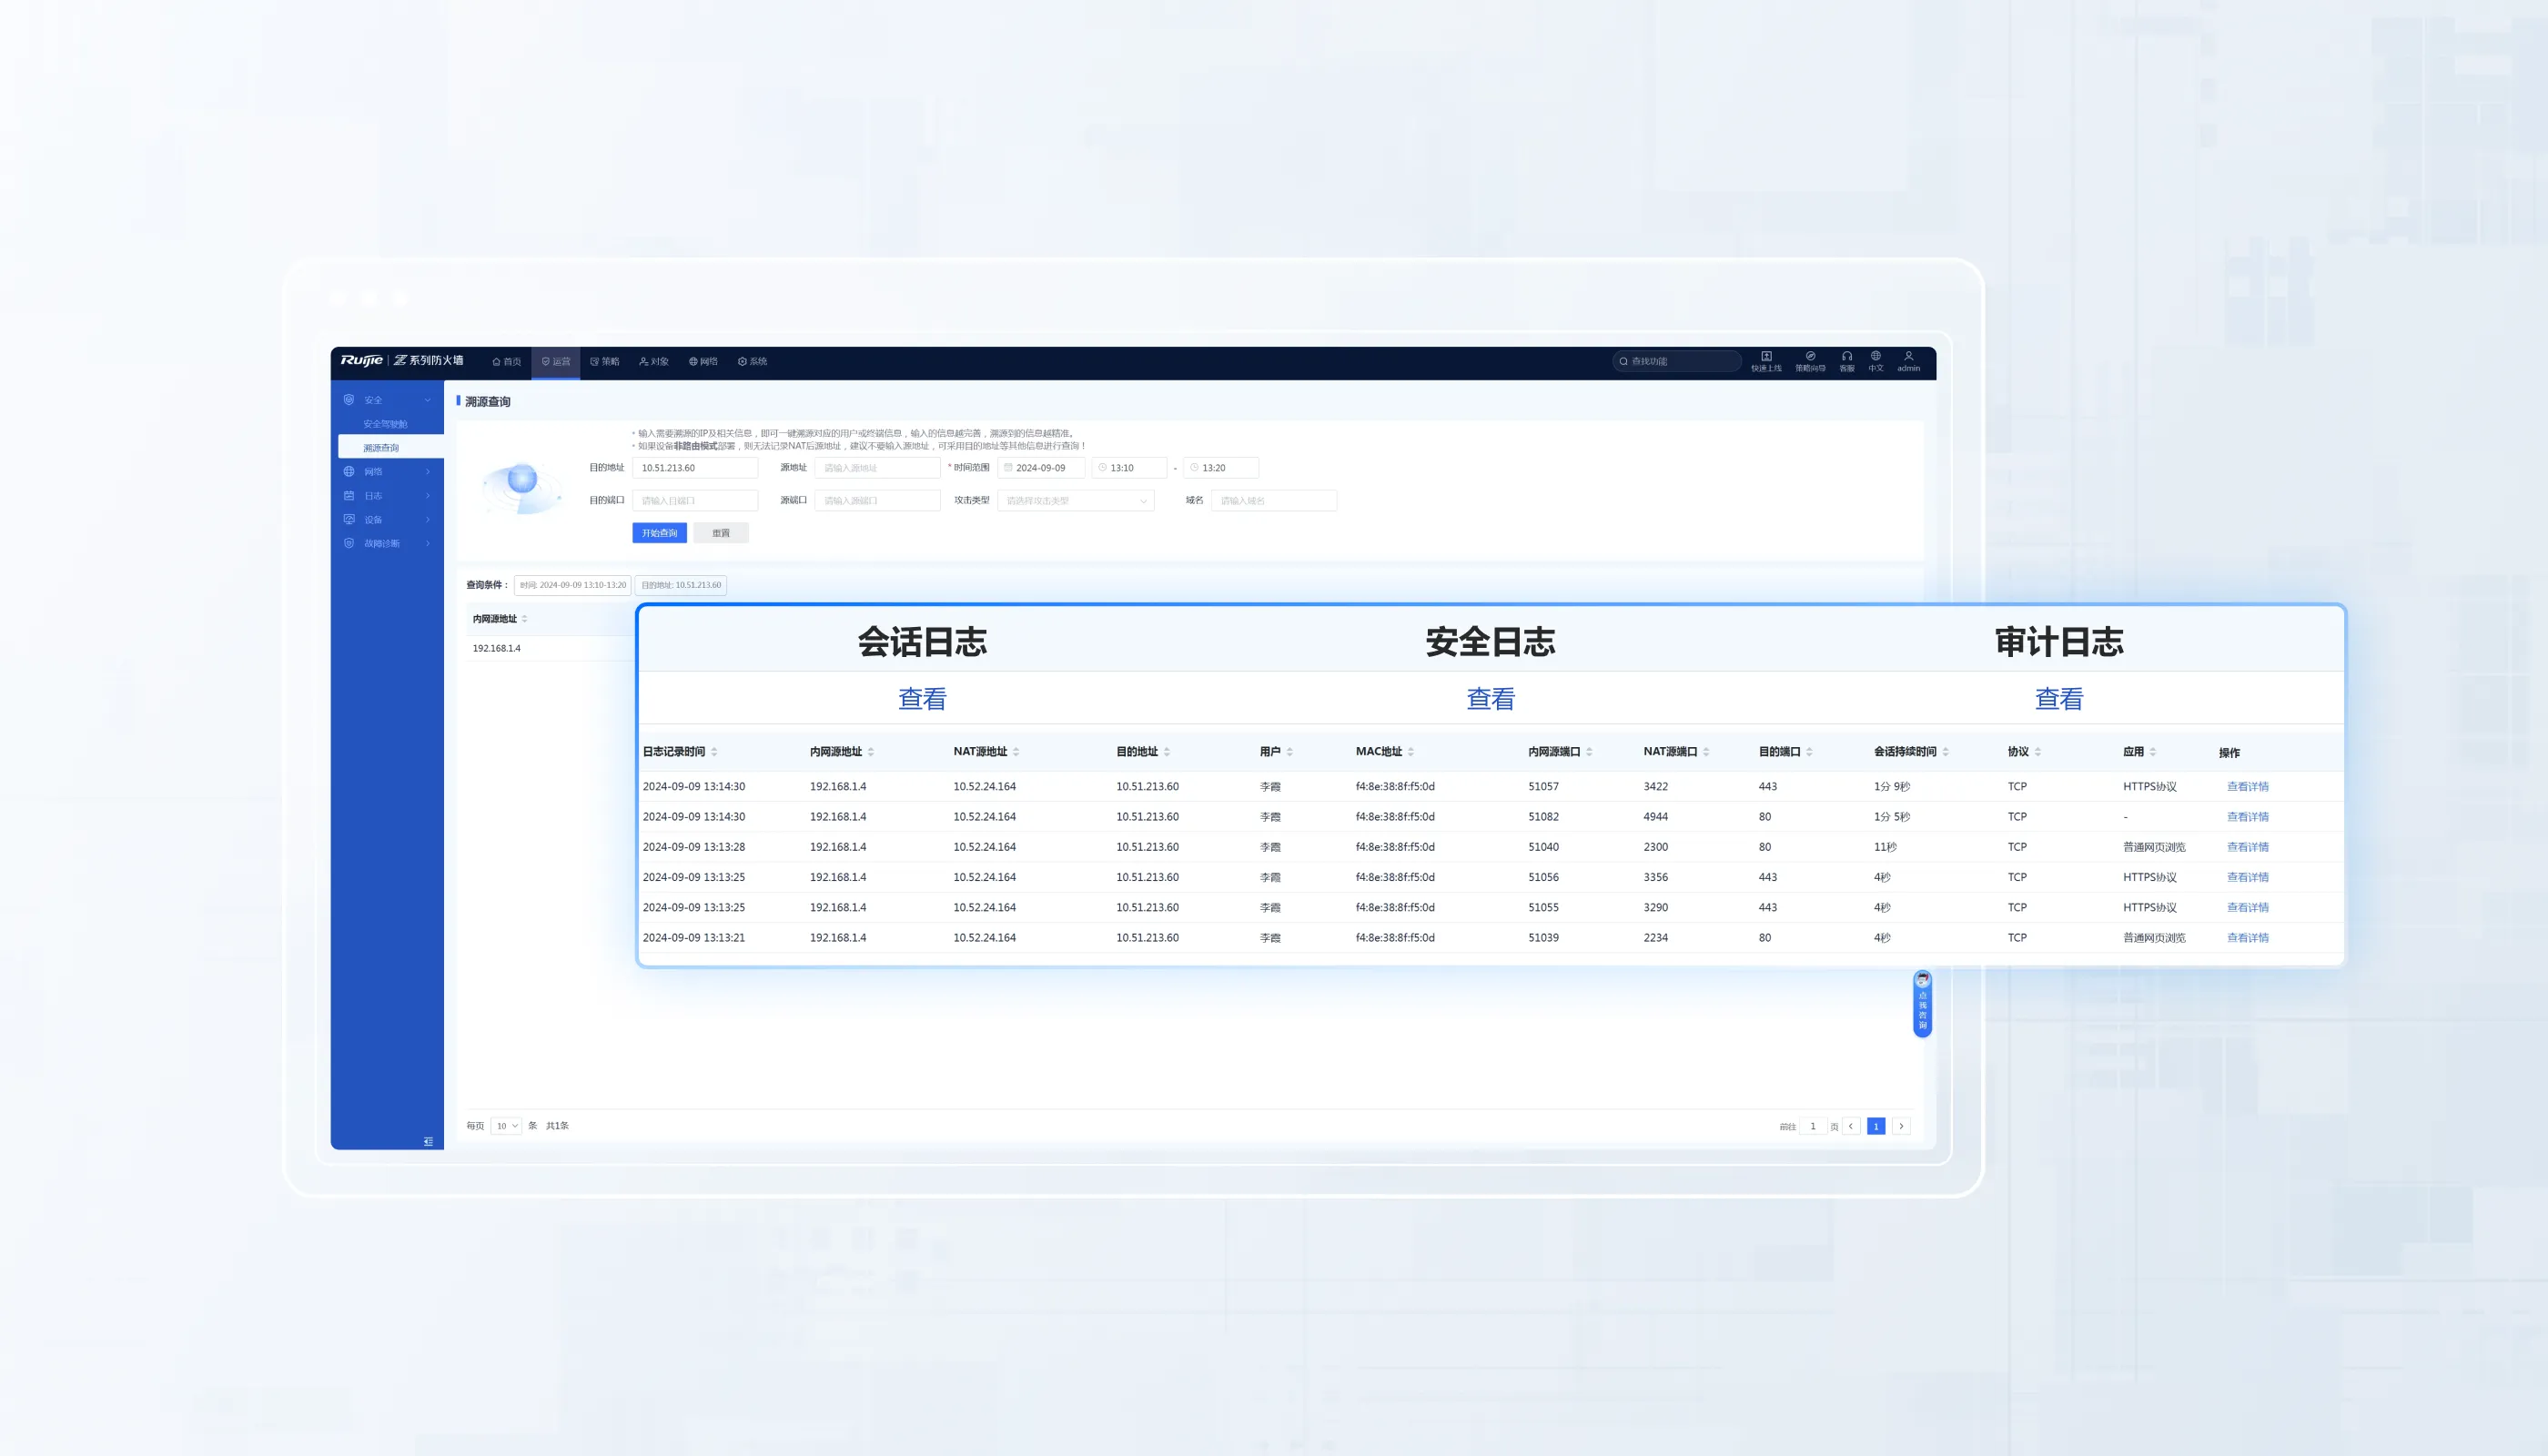Open the 对象 top menu
Image resolution: width=2548 pixels, height=1456 pixels.
654,362
